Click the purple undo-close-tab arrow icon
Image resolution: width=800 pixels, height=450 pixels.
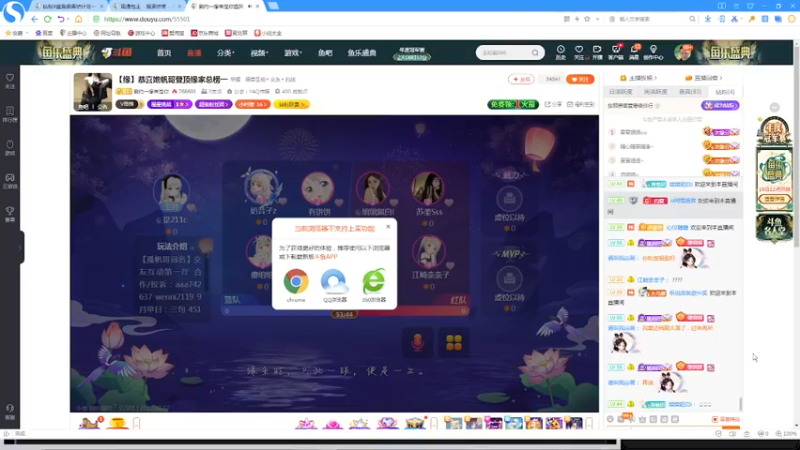pyautogui.click(x=61, y=19)
